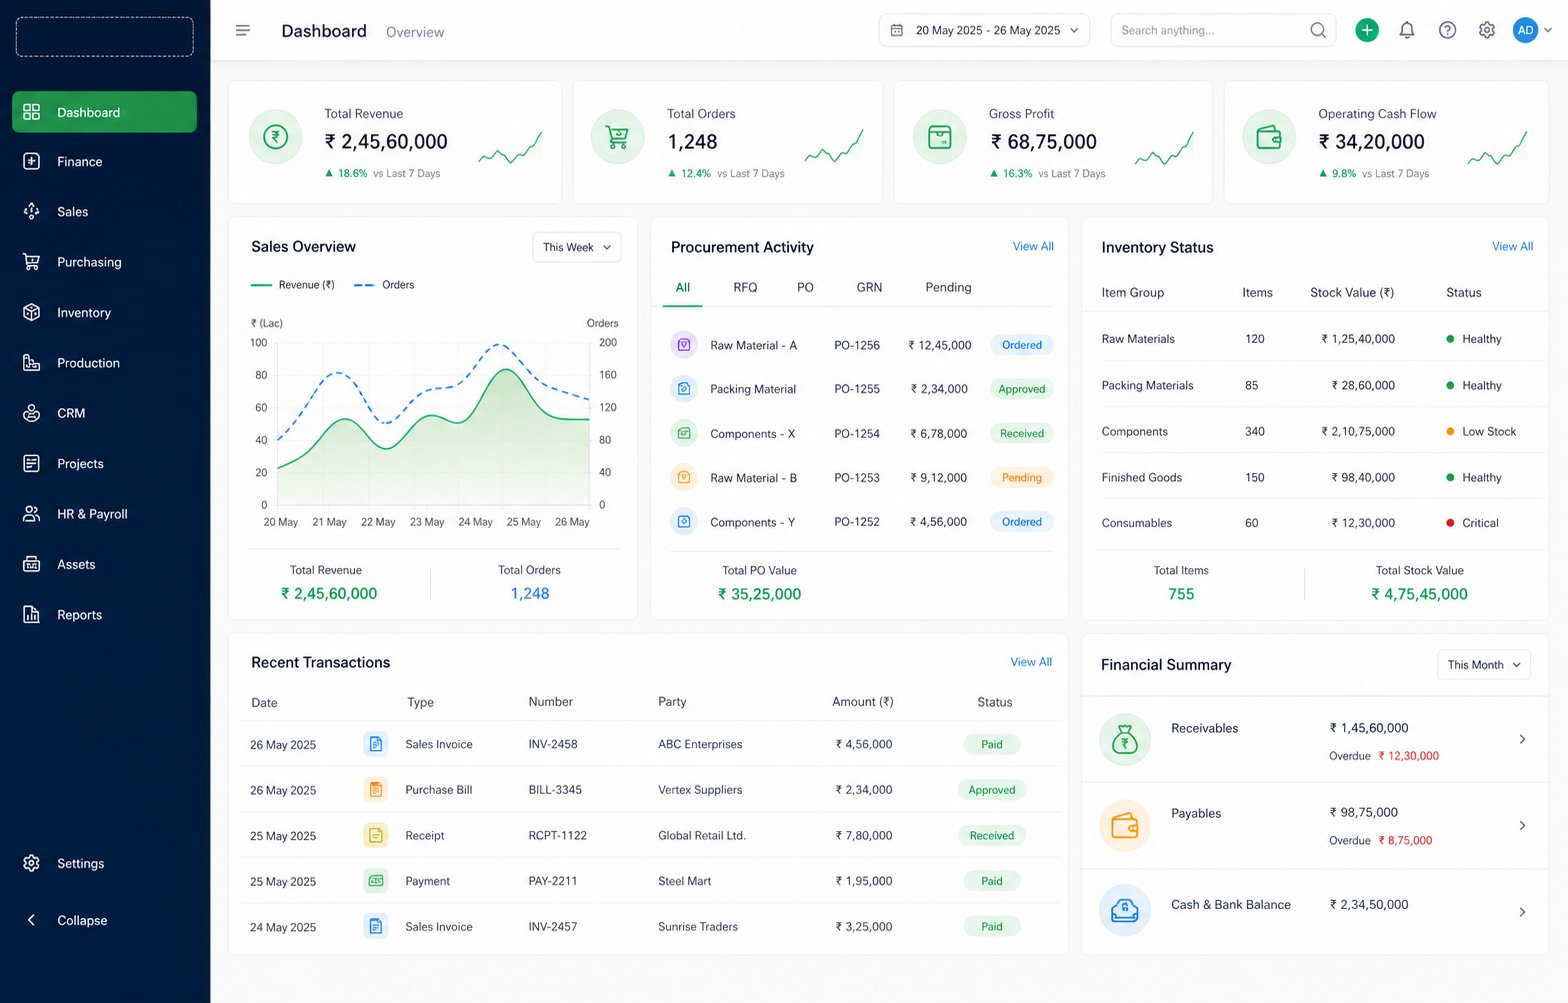Open Assets in sidebar
Viewport: 1568px width, 1003px height.
pos(104,565)
